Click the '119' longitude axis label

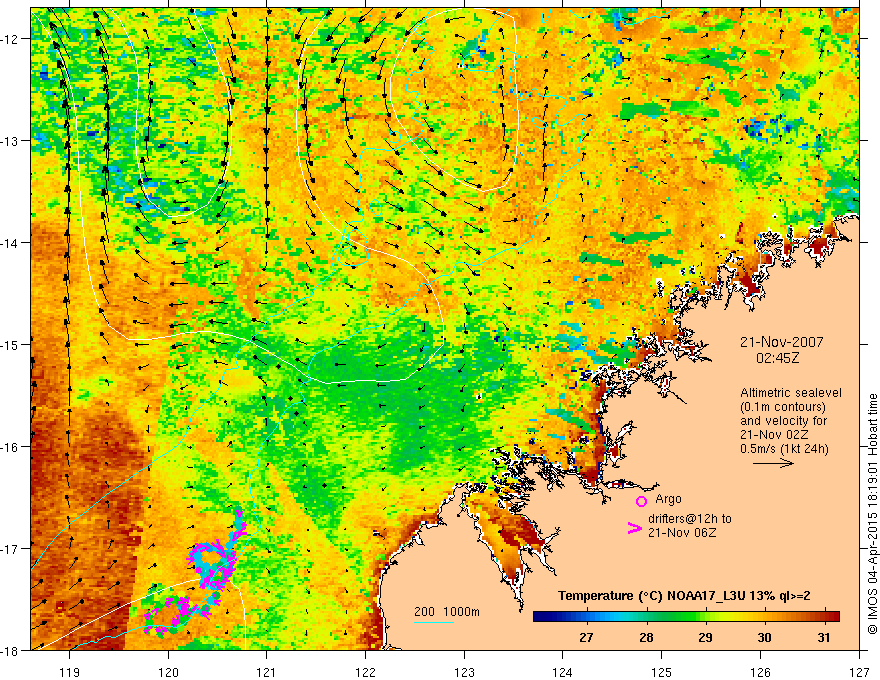coord(70,672)
